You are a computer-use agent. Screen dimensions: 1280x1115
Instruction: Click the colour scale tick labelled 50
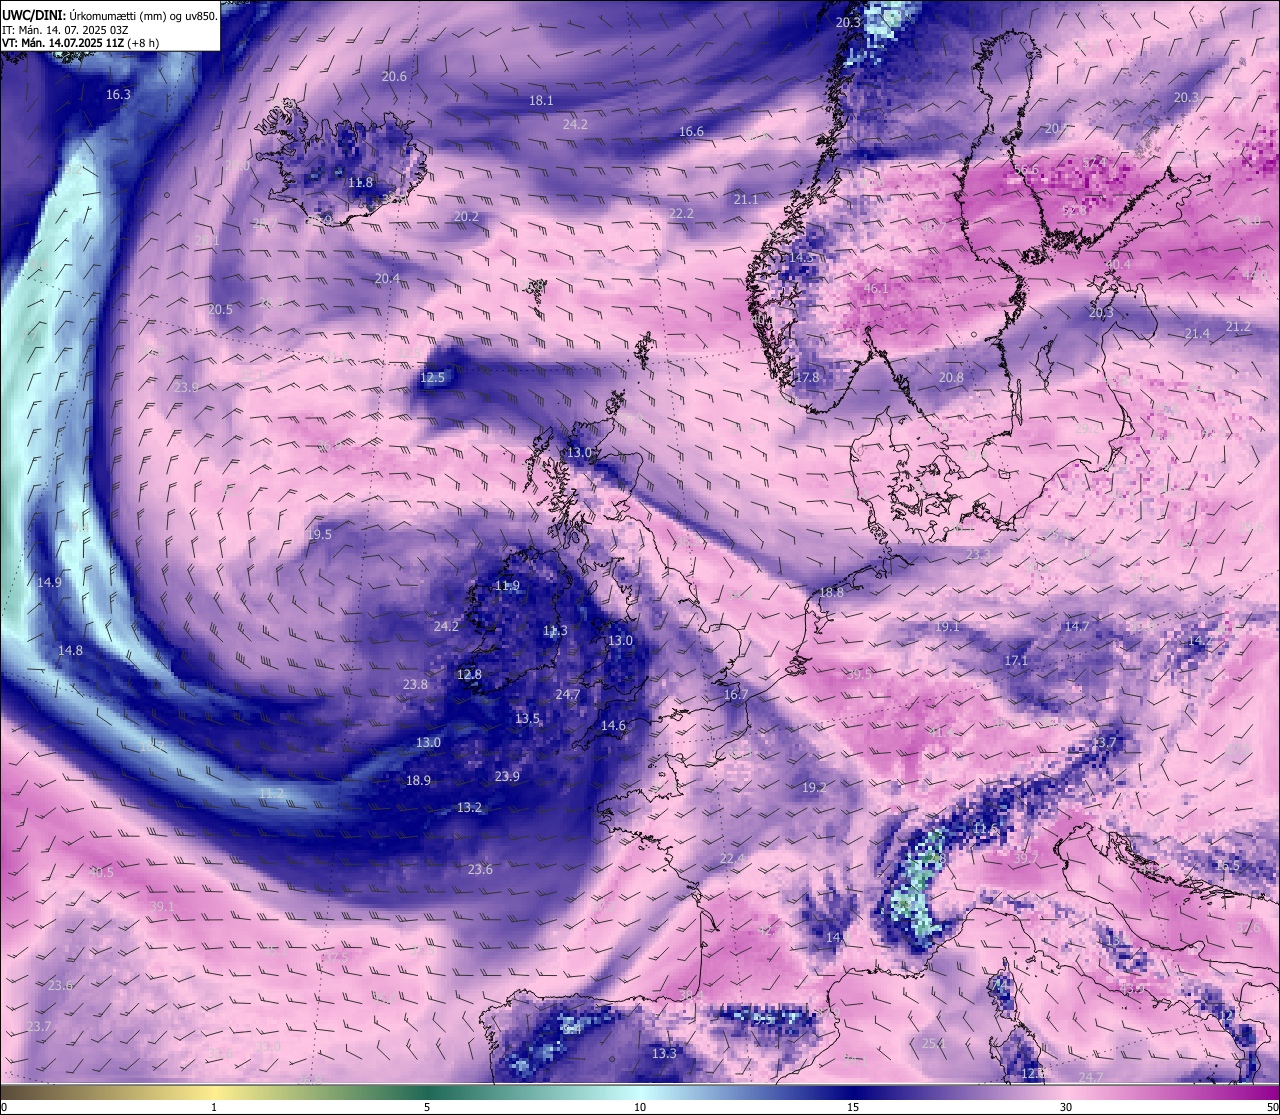1272,1107
